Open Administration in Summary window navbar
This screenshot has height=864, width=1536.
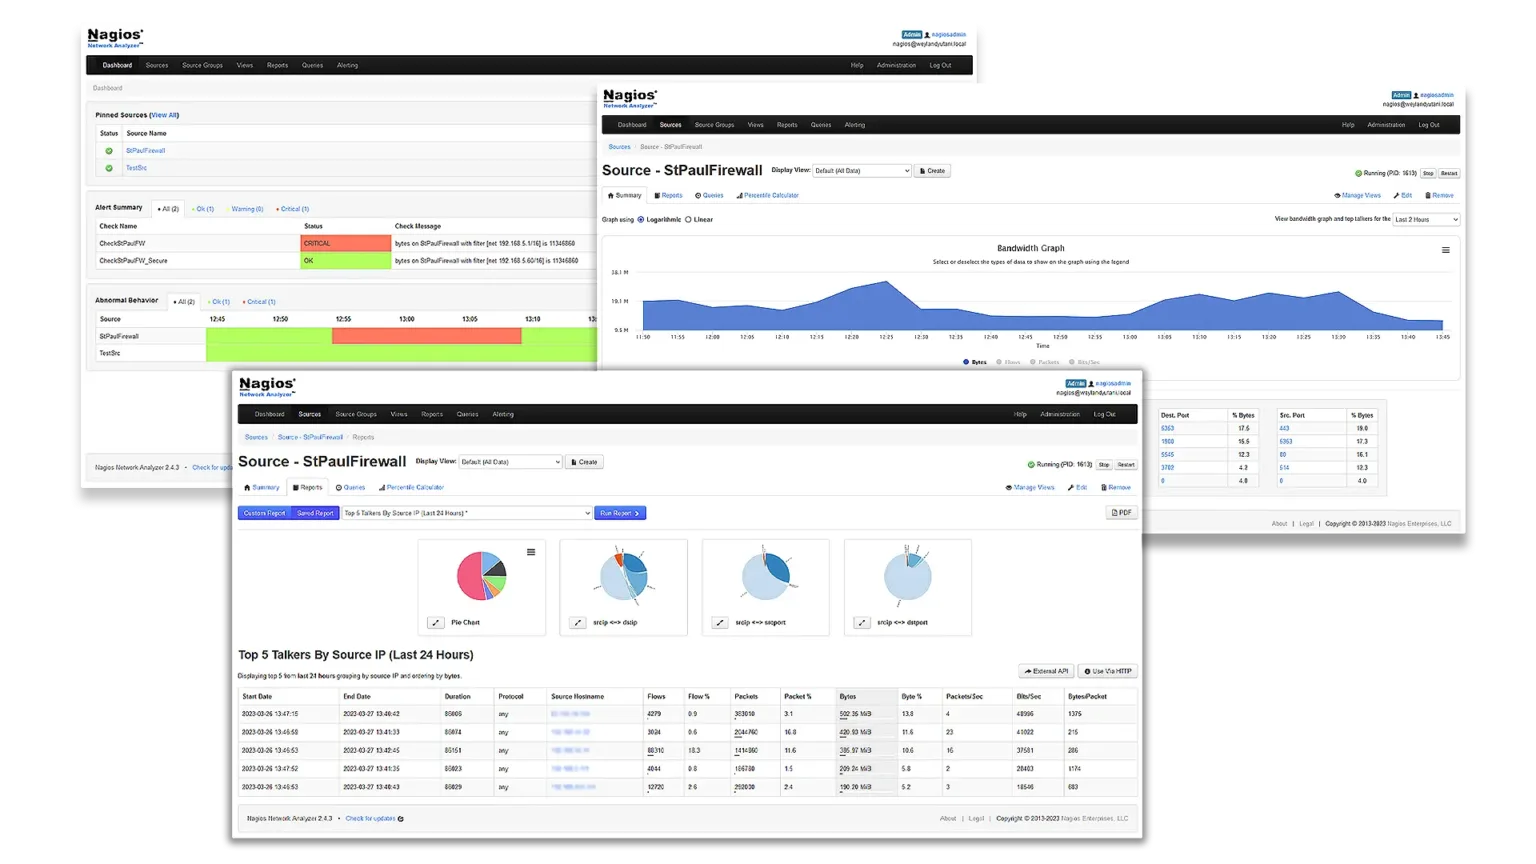1386,125
